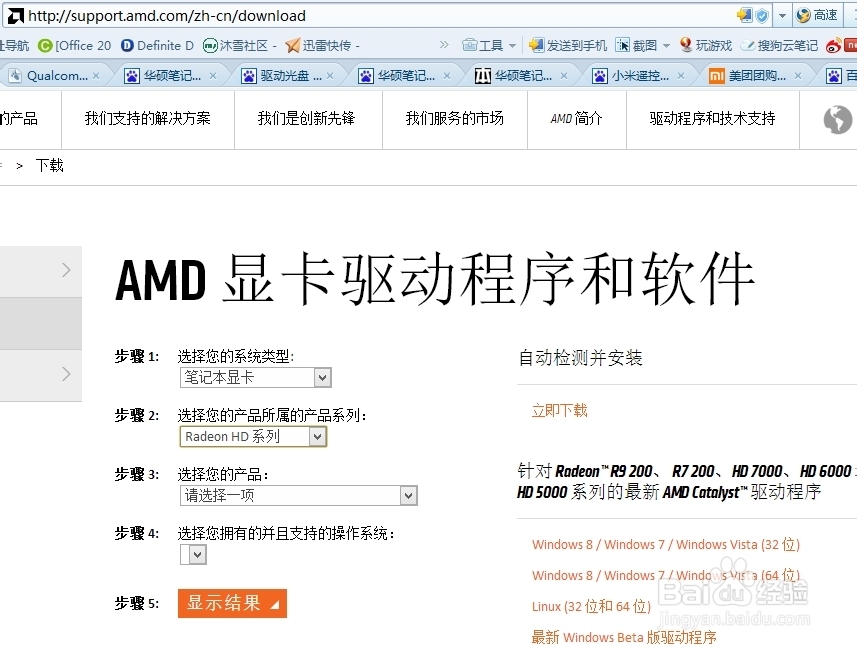The width and height of the screenshot is (857, 648).
Task: Open the 截图 screenshot tool
Action: 637,45
